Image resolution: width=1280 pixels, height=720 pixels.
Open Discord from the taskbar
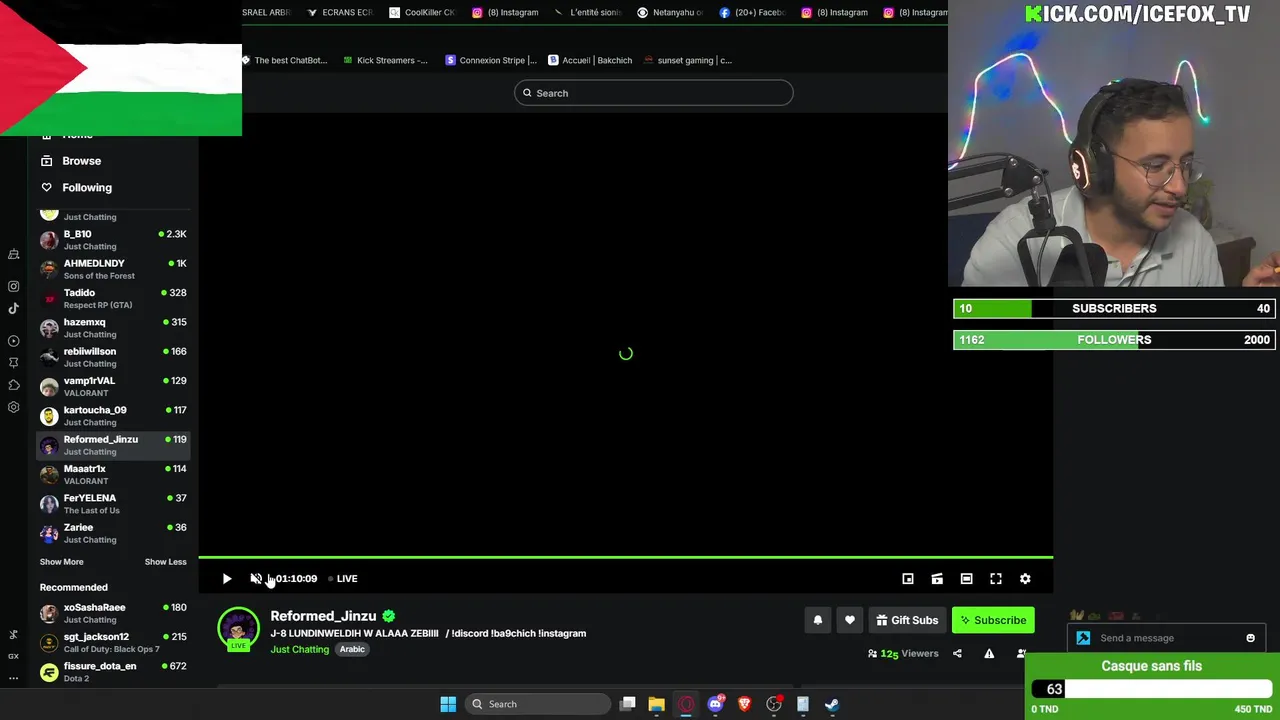coord(715,704)
